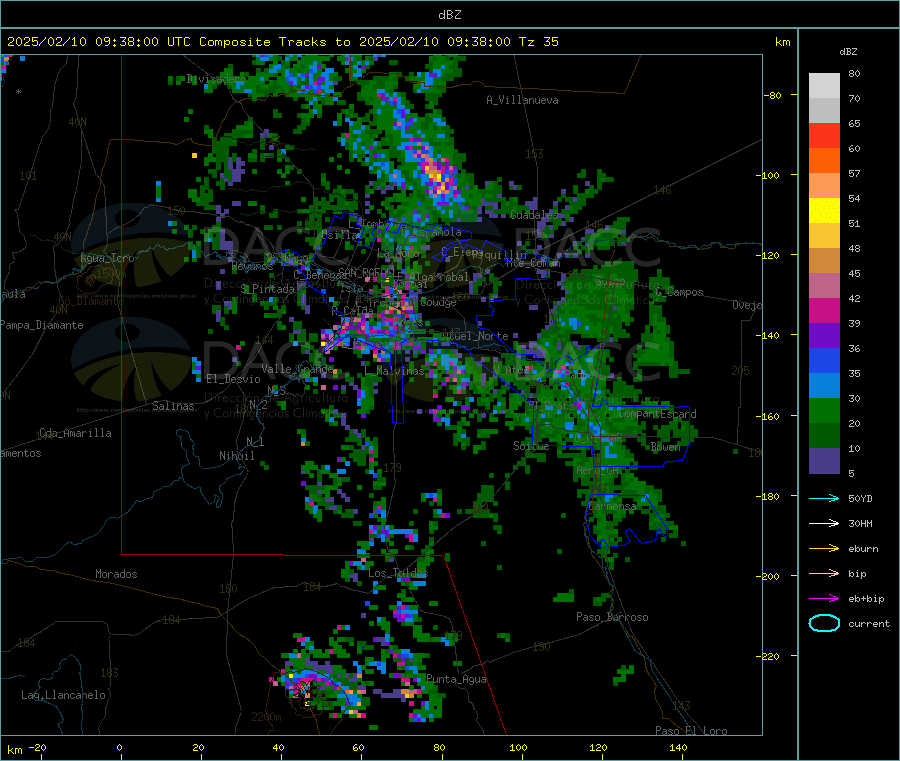Click the 'dBZ' label above color scale
Screen dimensions: 900x761
click(848, 52)
